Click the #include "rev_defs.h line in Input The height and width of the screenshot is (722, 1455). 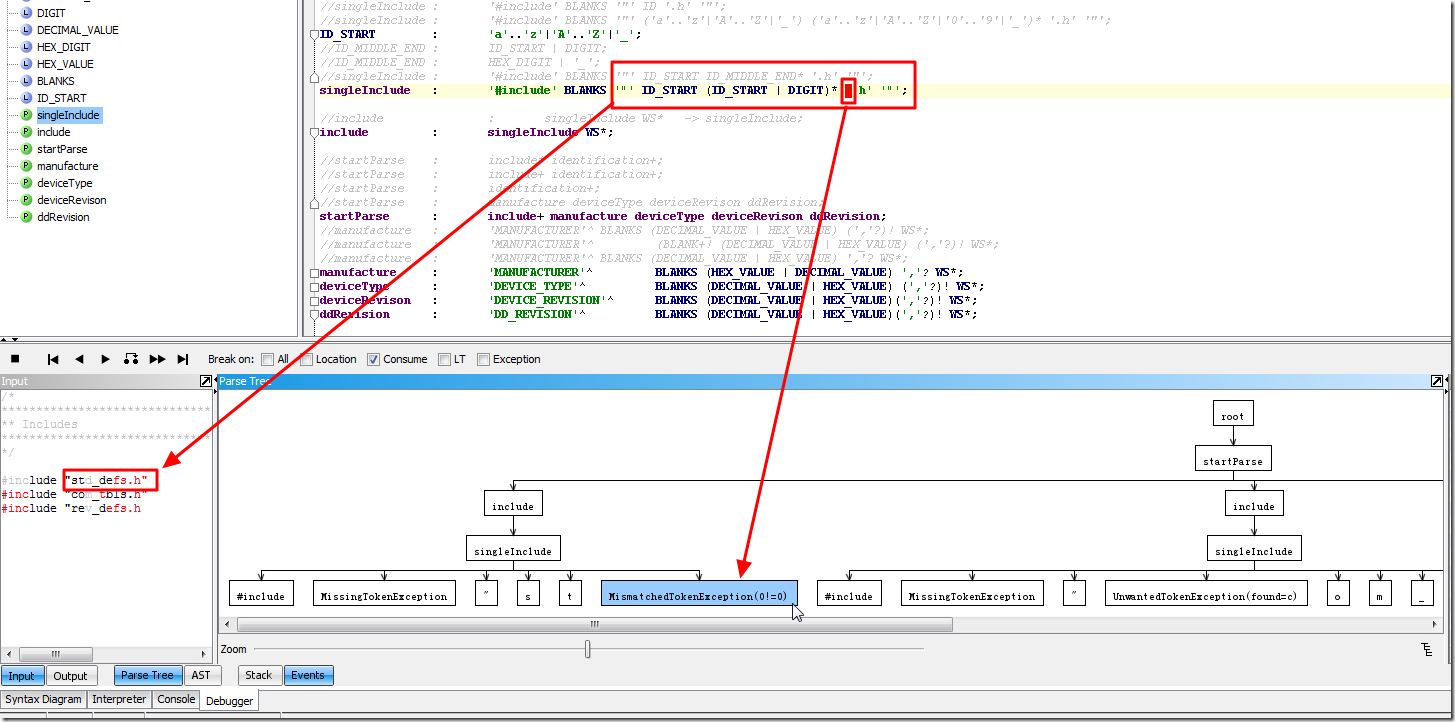coord(71,508)
